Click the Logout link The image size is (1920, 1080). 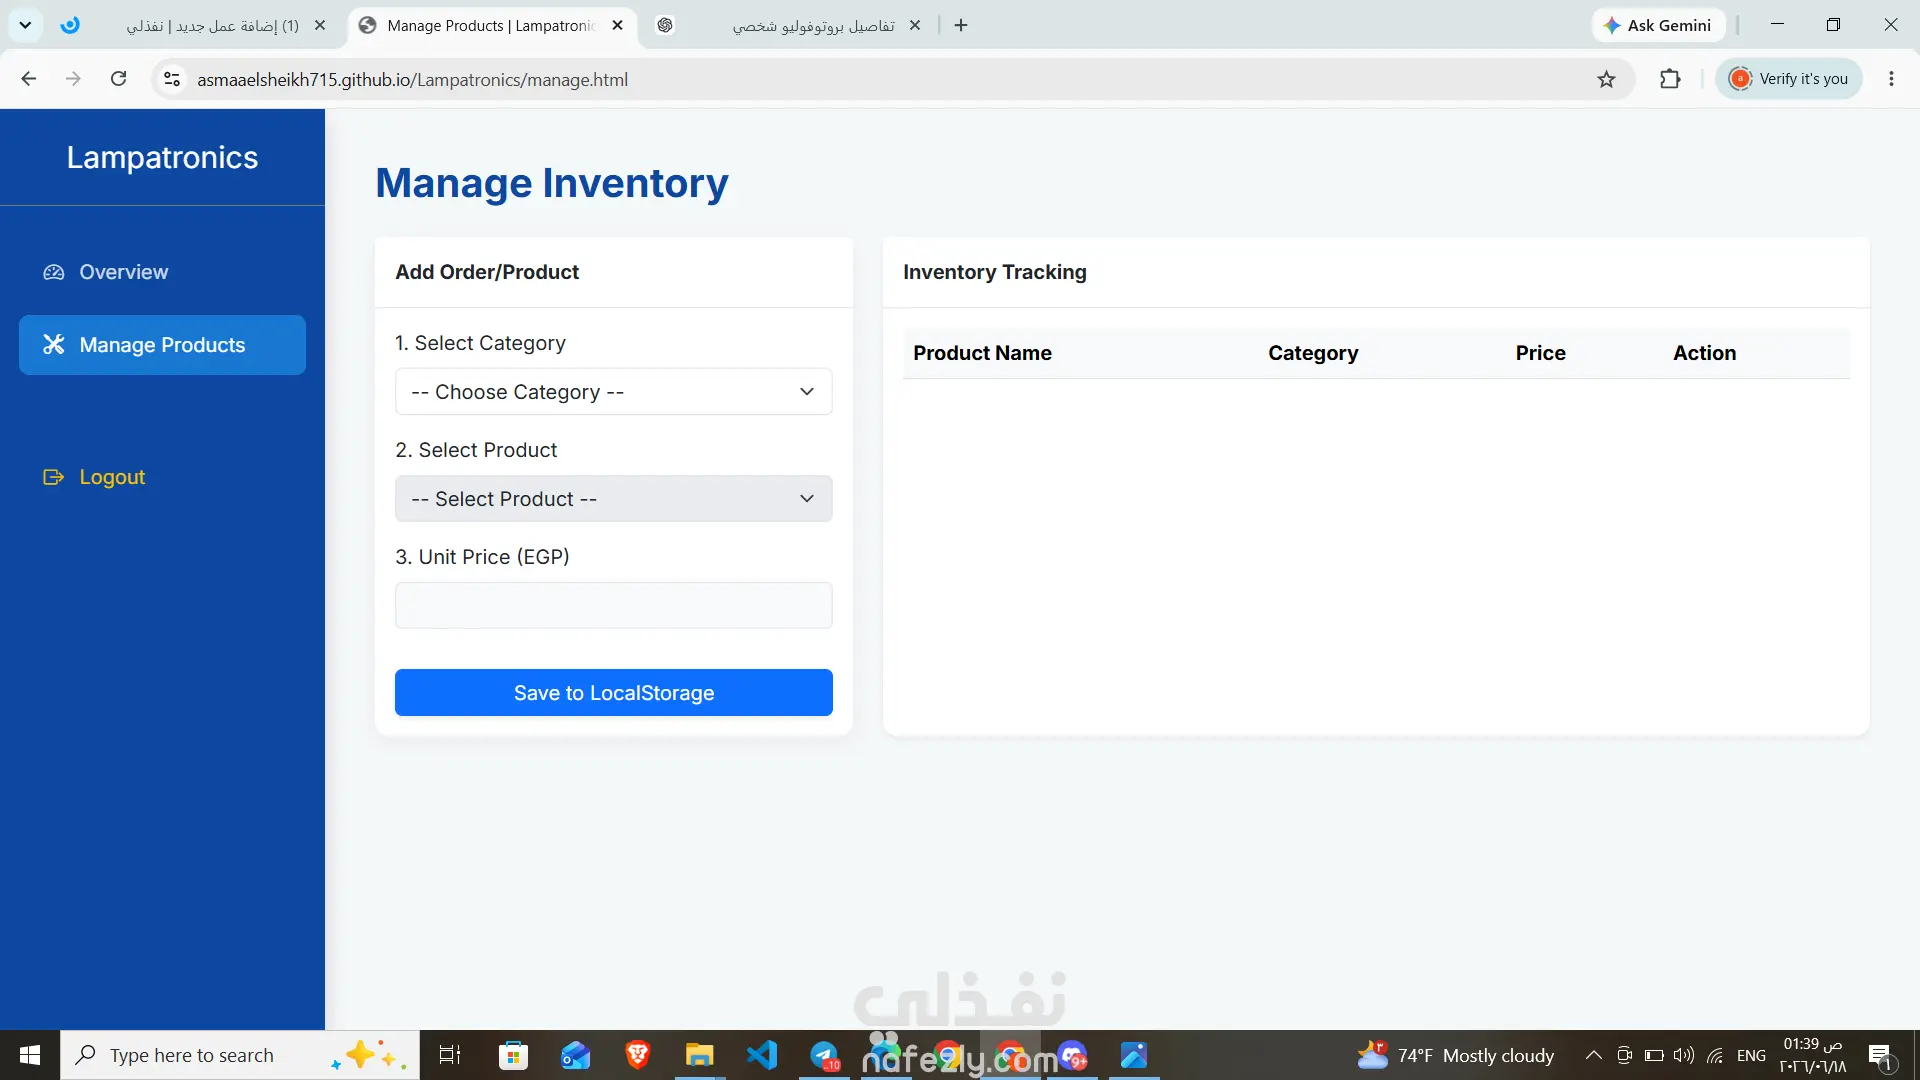pyautogui.click(x=162, y=477)
